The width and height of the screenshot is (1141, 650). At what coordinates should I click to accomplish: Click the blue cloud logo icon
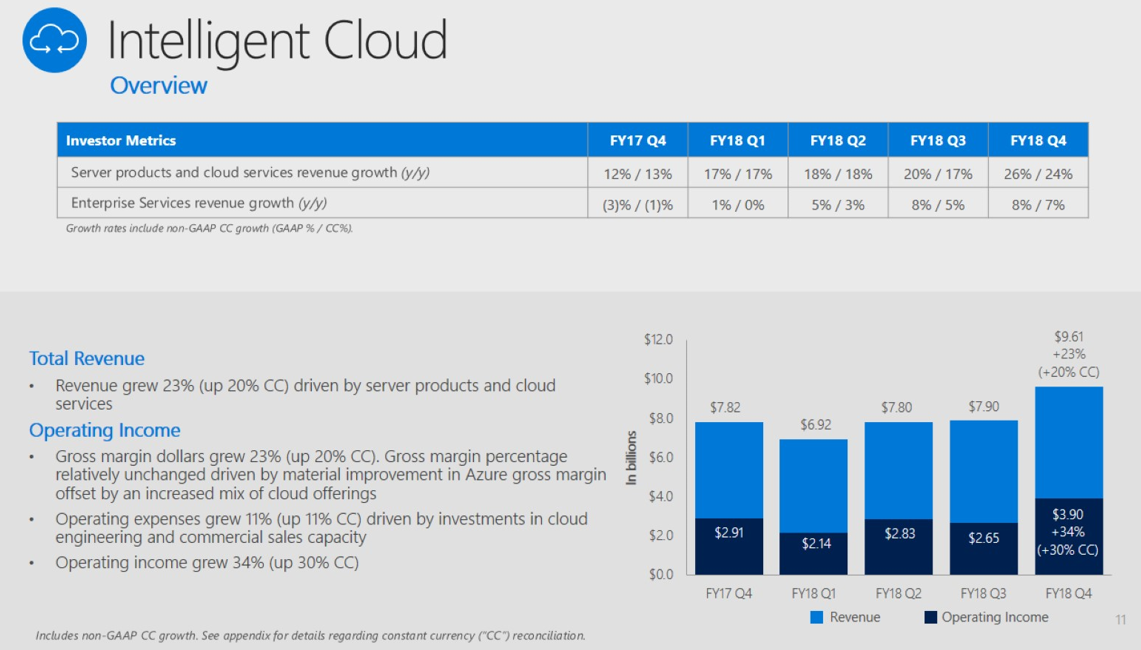54,40
